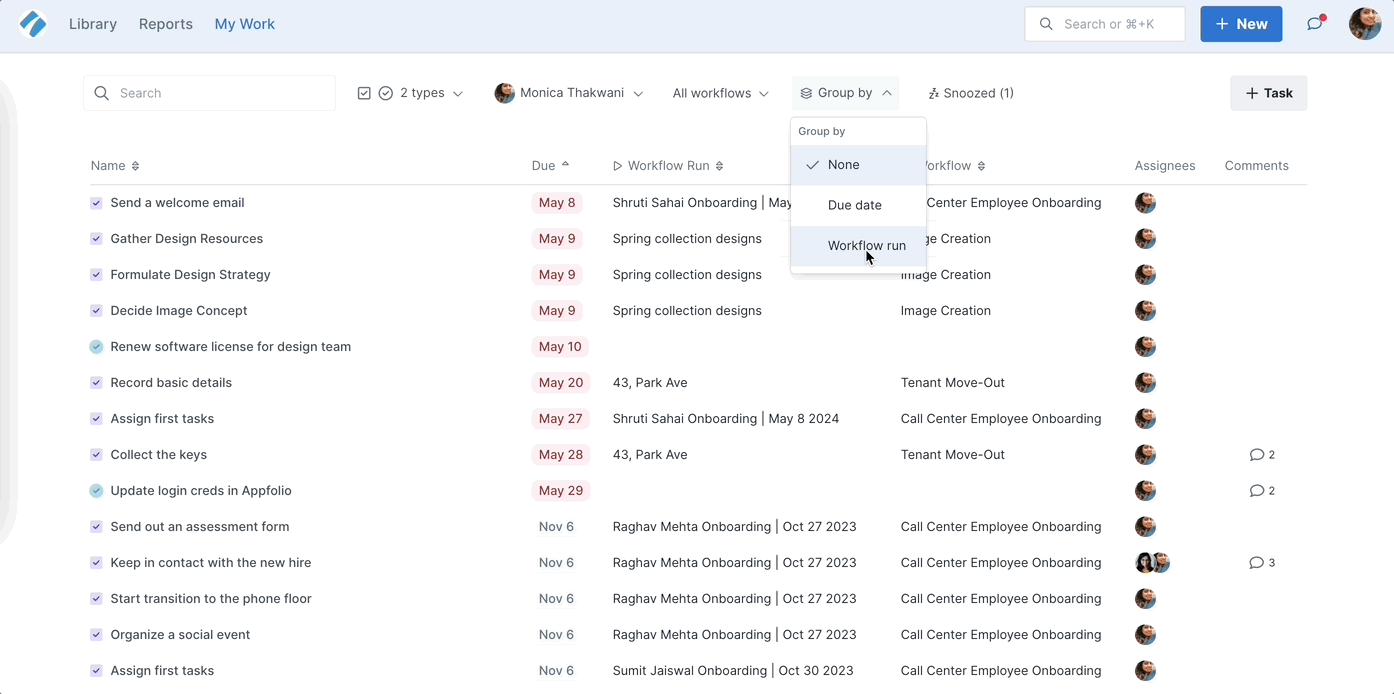Select Workflow run grouping option

[x=866, y=246]
